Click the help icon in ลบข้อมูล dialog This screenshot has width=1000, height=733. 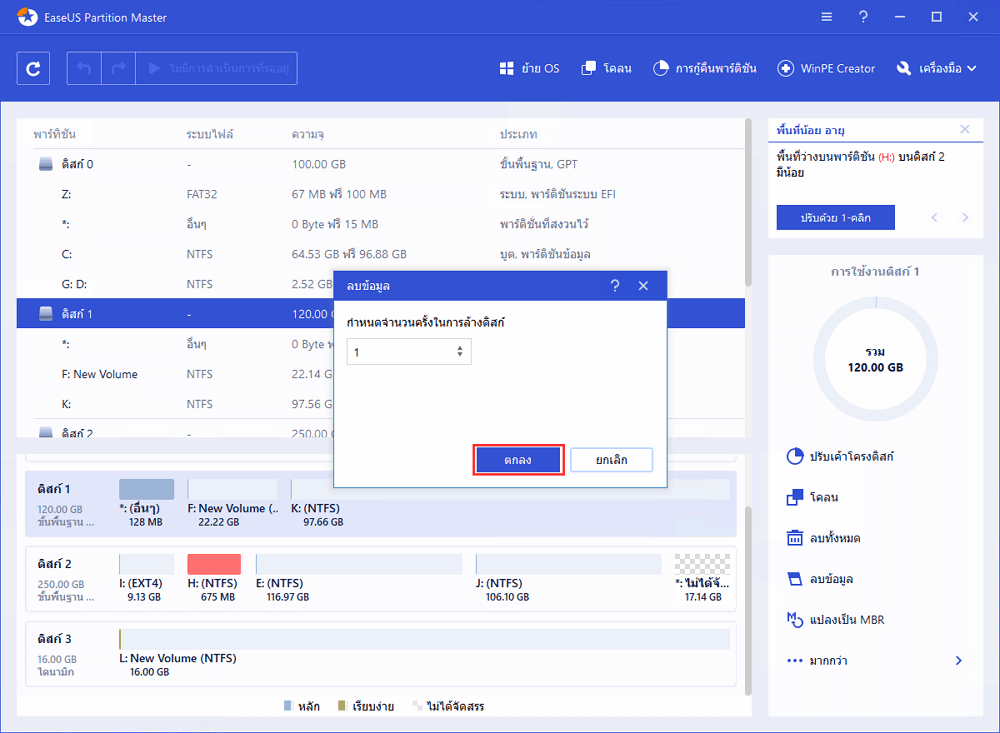click(615, 286)
